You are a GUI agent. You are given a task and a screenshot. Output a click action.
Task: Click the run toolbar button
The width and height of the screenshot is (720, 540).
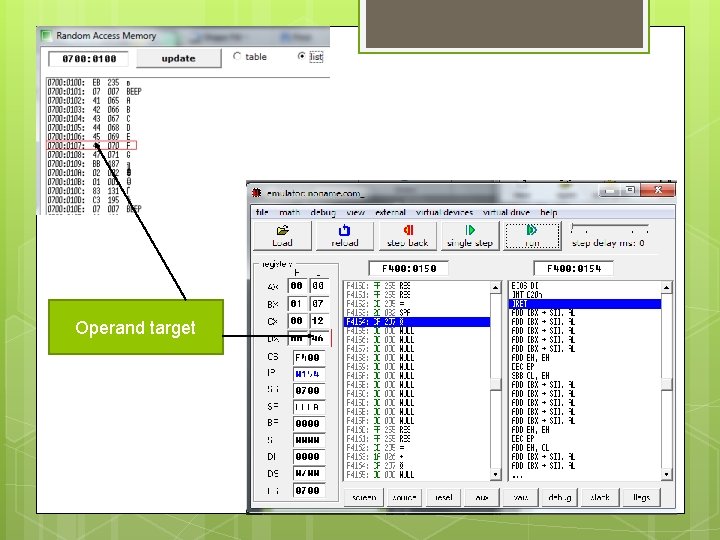coord(532,236)
